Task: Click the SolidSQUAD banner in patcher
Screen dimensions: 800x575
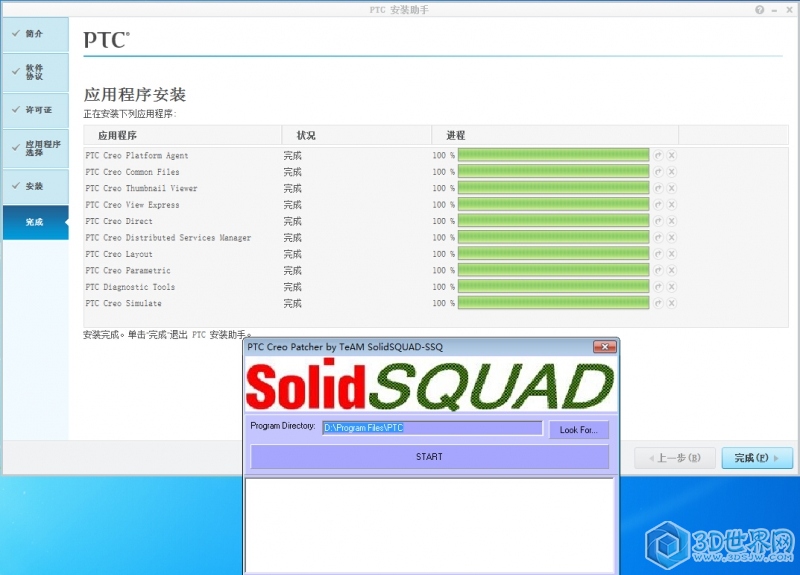Action: point(430,385)
